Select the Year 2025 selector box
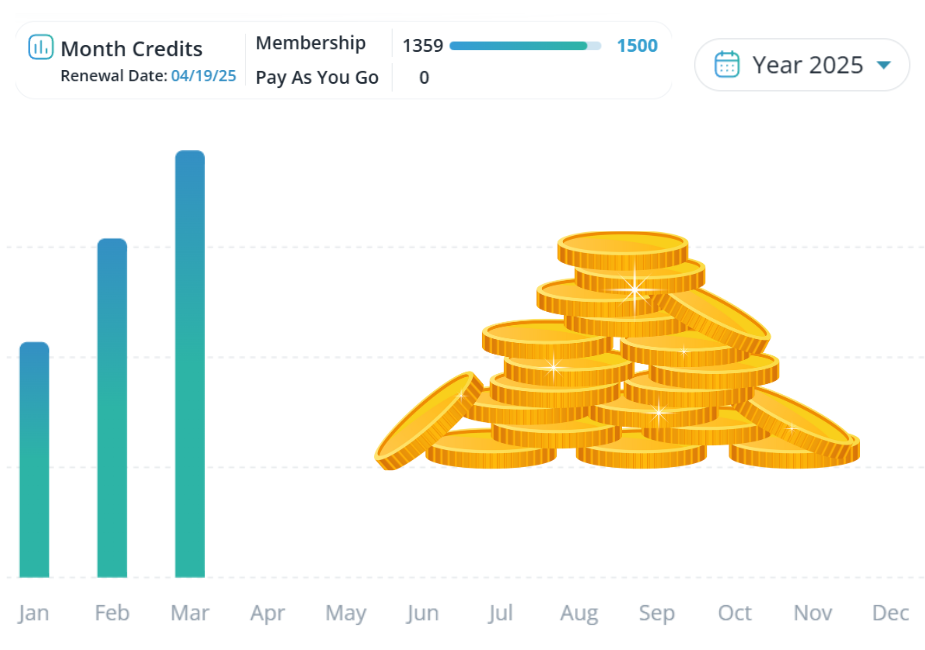 (x=802, y=65)
